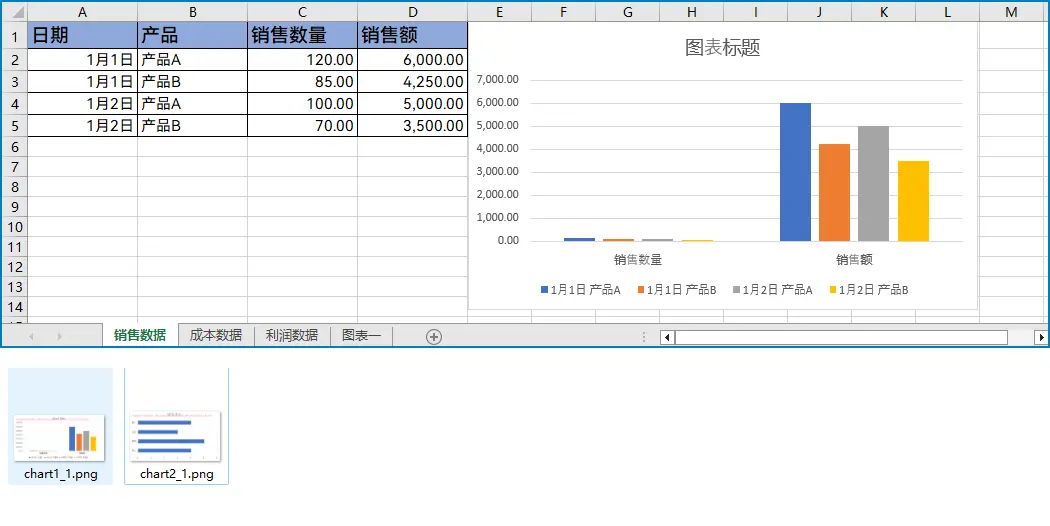Click the 销售额 axis category label in chart

click(x=854, y=259)
